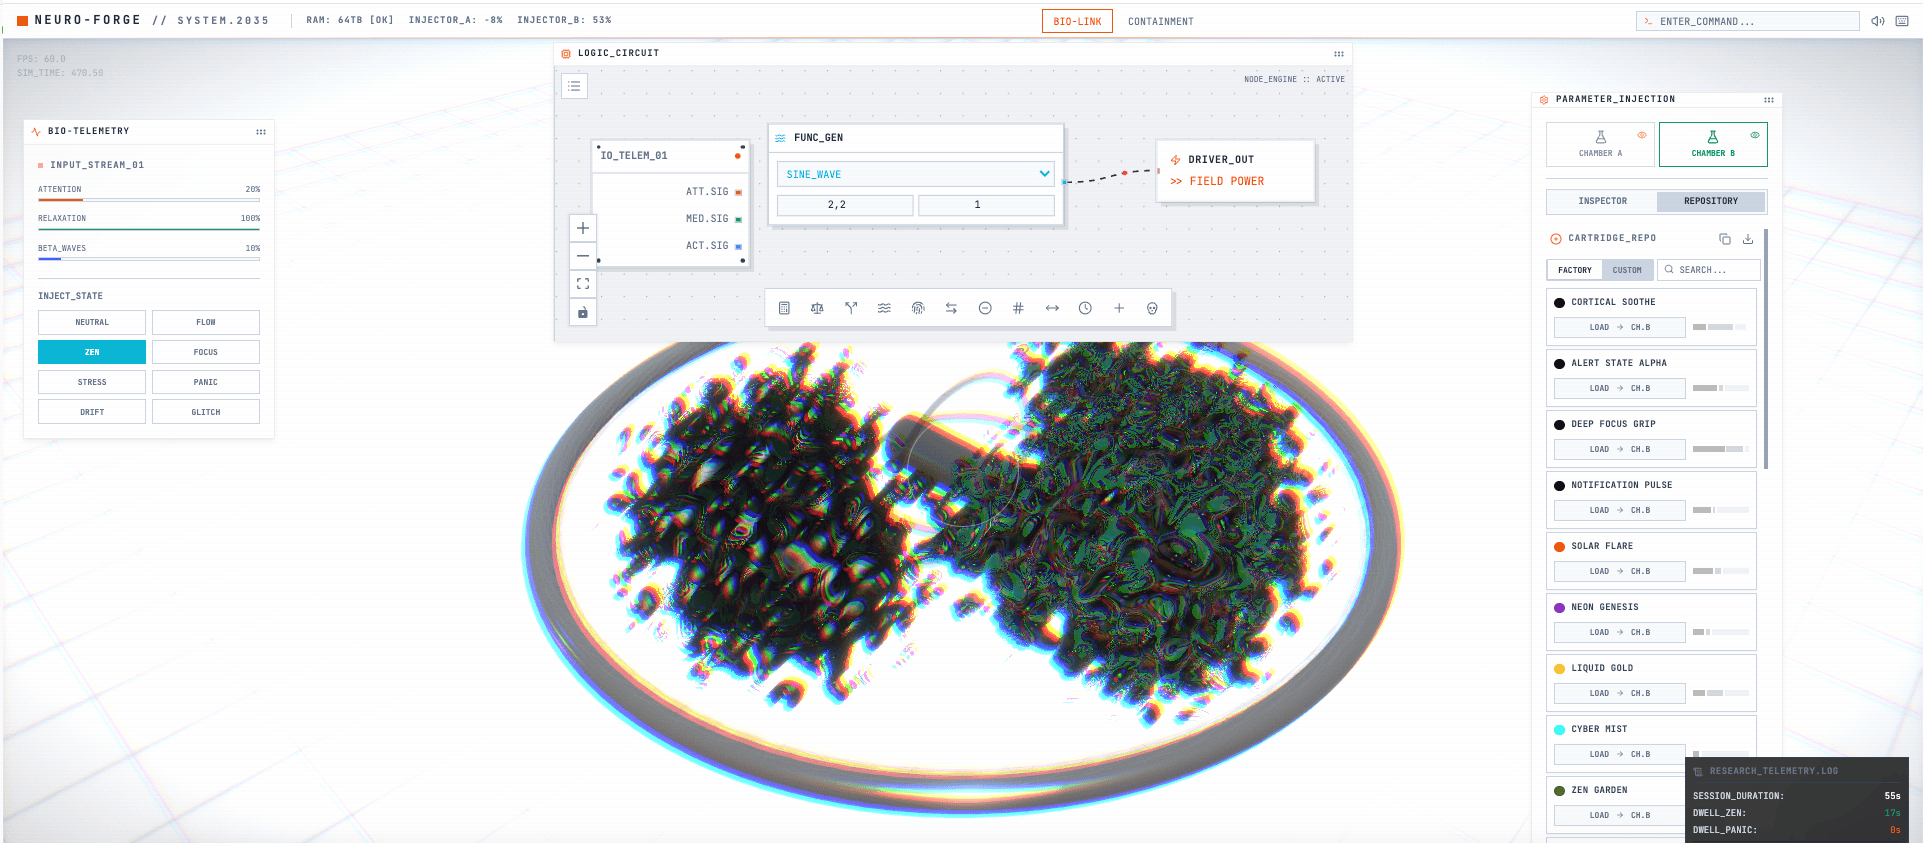Add the clock timer node
This screenshot has width=1923, height=843.
tap(1085, 308)
